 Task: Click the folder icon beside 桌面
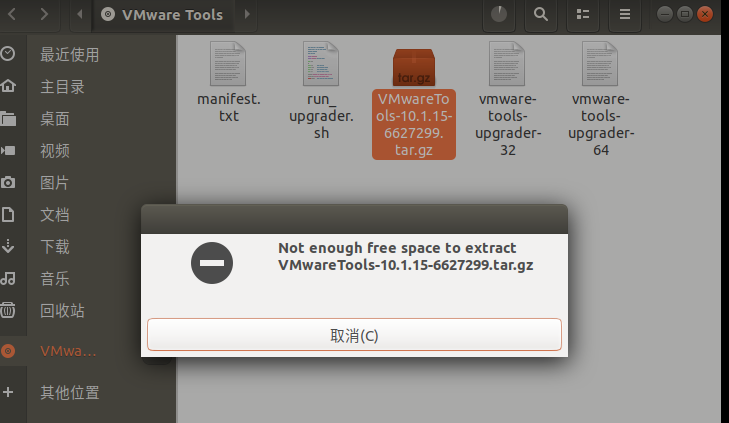point(8,119)
